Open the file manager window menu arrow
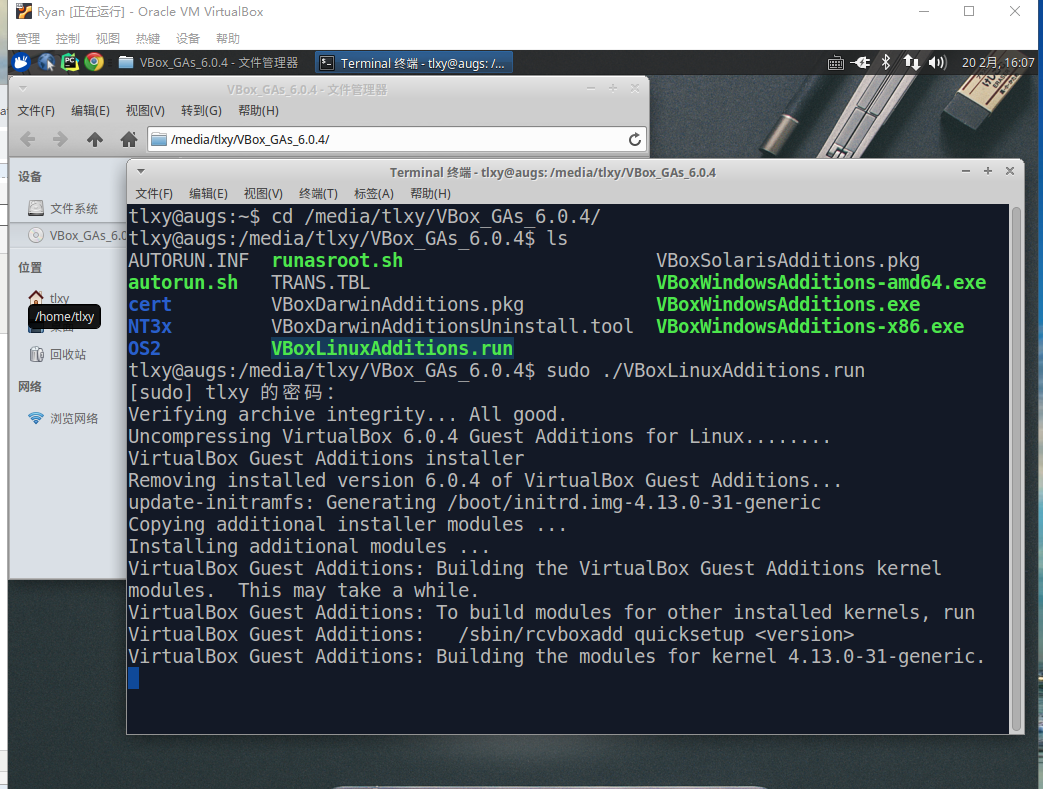The height and width of the screenshot is (789, 1043). pos(23,88)
